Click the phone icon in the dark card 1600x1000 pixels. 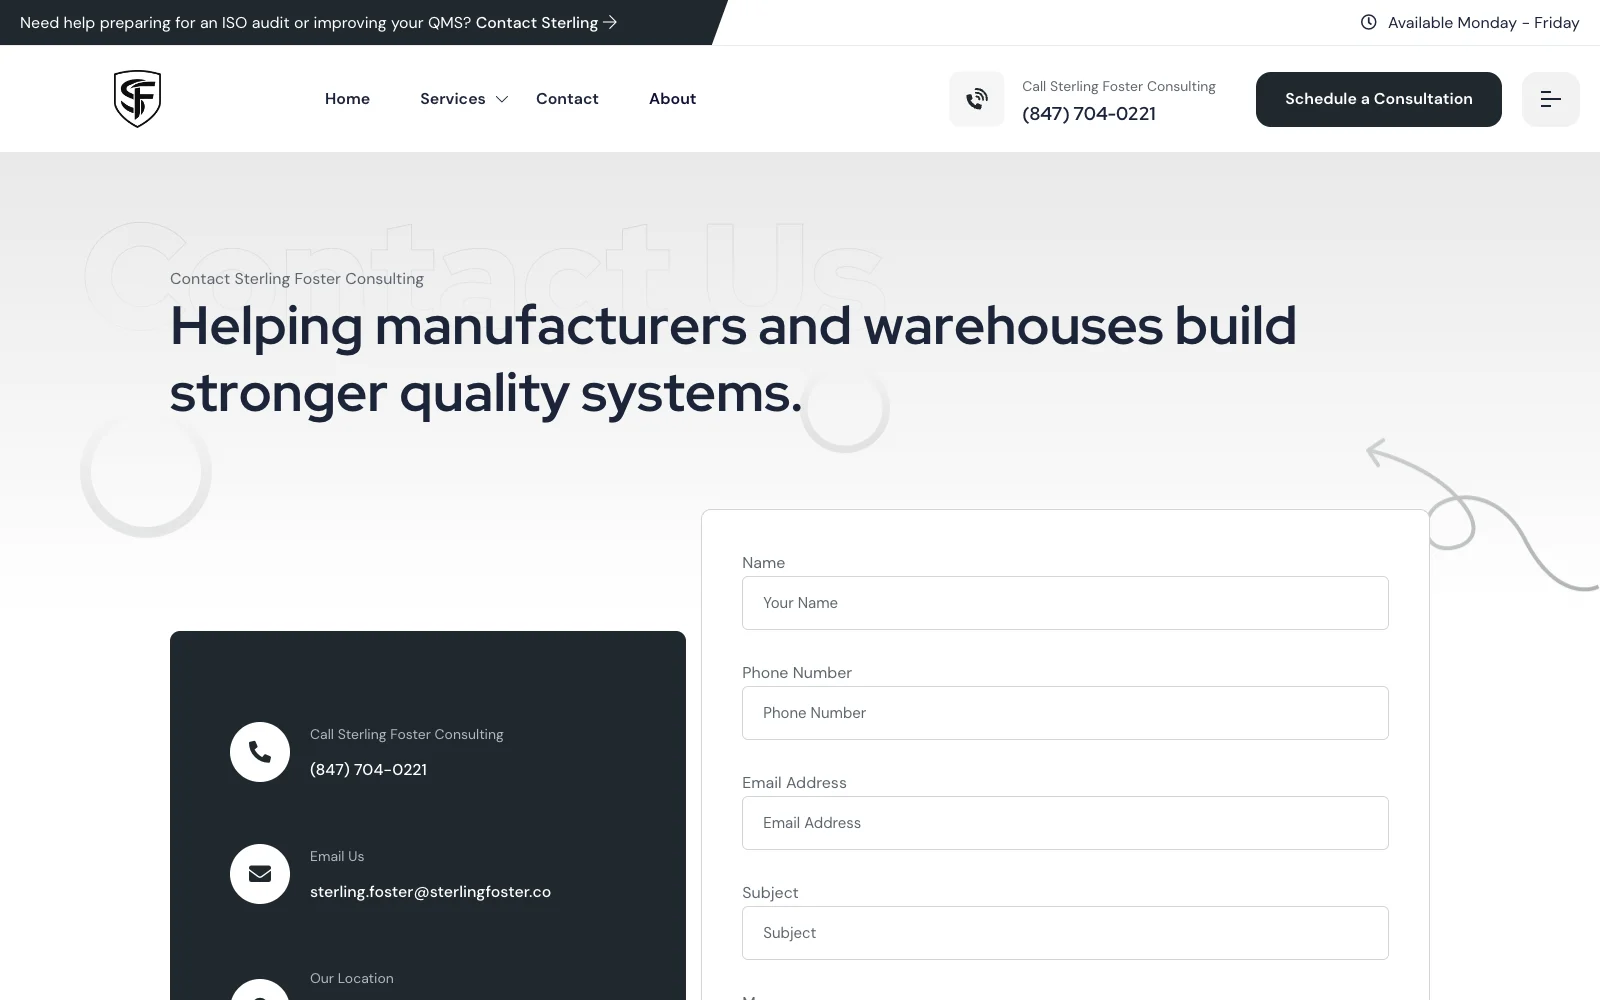coord(260,752)
